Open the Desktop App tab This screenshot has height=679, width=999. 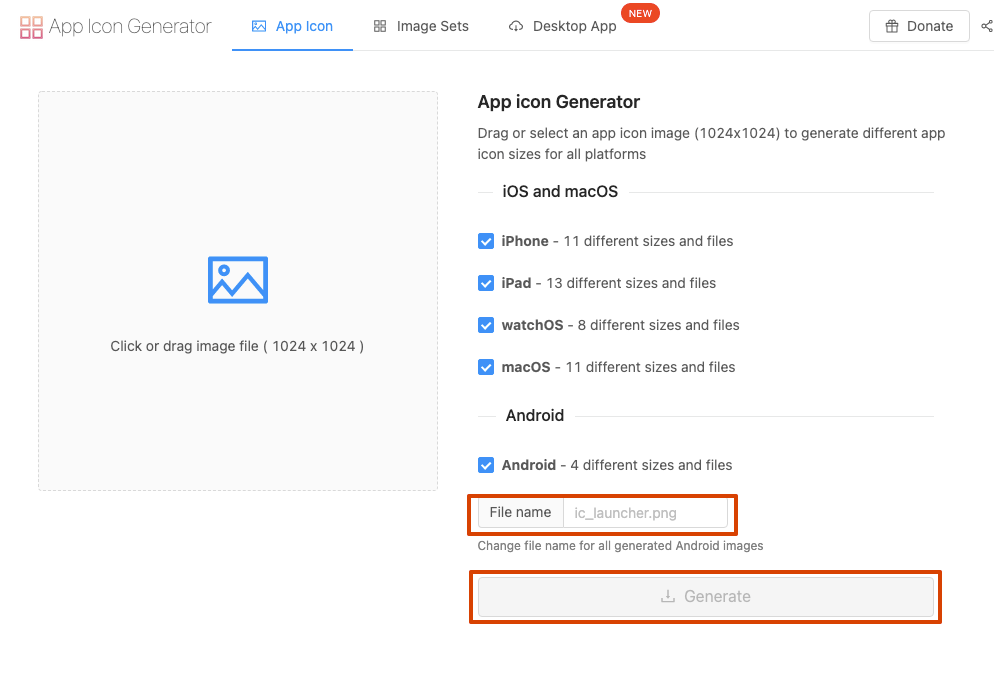[x=563, y=26]
